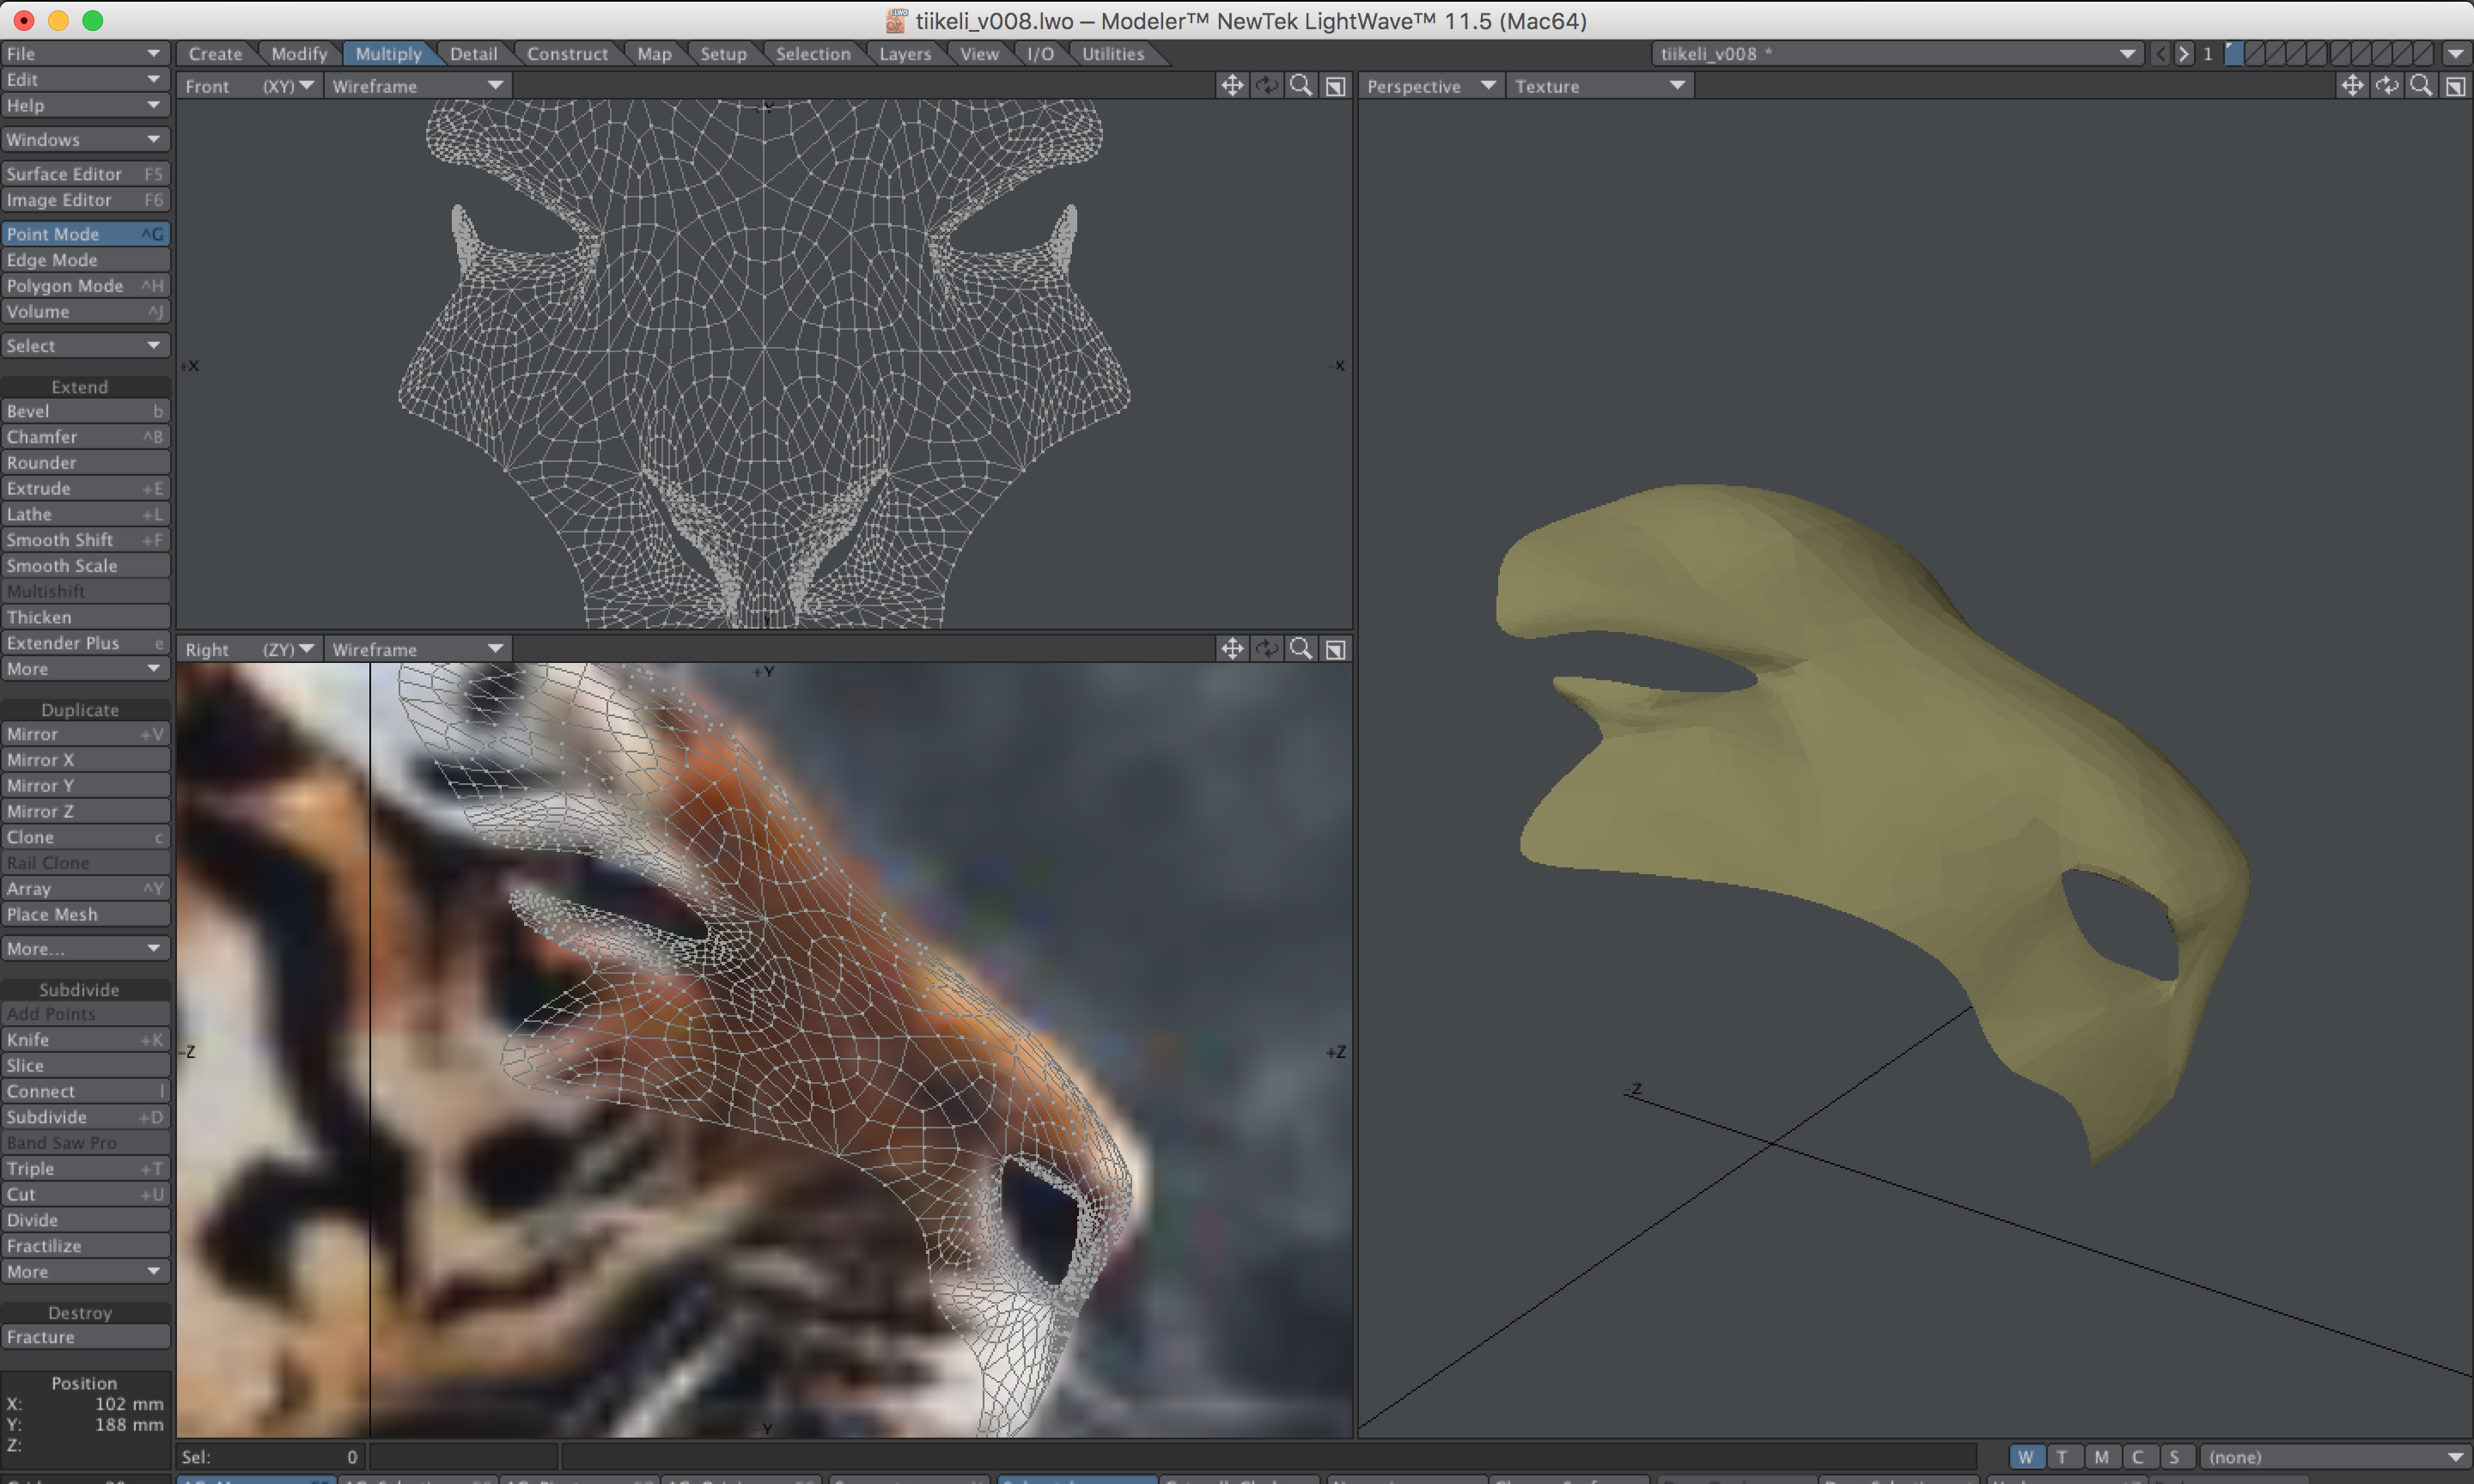Activate the second layer slot
Image resolution: width=2474 pixels, height=1484 pixels.
2254,53
